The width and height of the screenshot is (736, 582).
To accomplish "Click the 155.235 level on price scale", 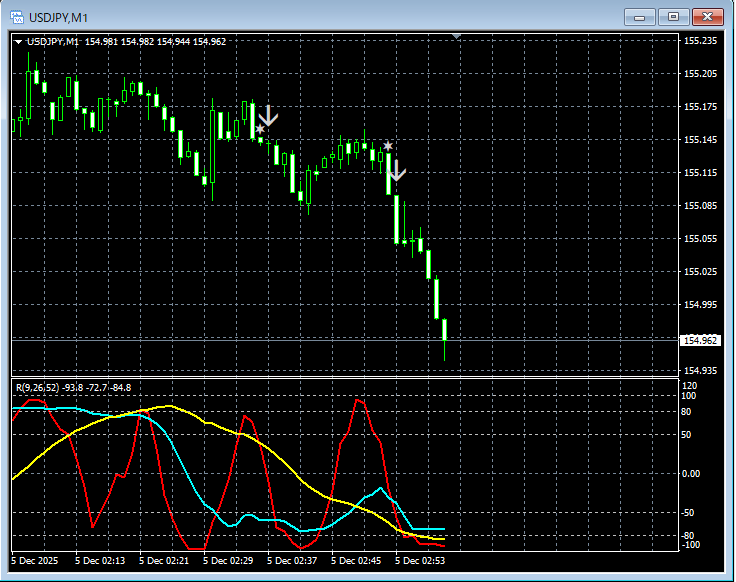I will tap(700, 41).
